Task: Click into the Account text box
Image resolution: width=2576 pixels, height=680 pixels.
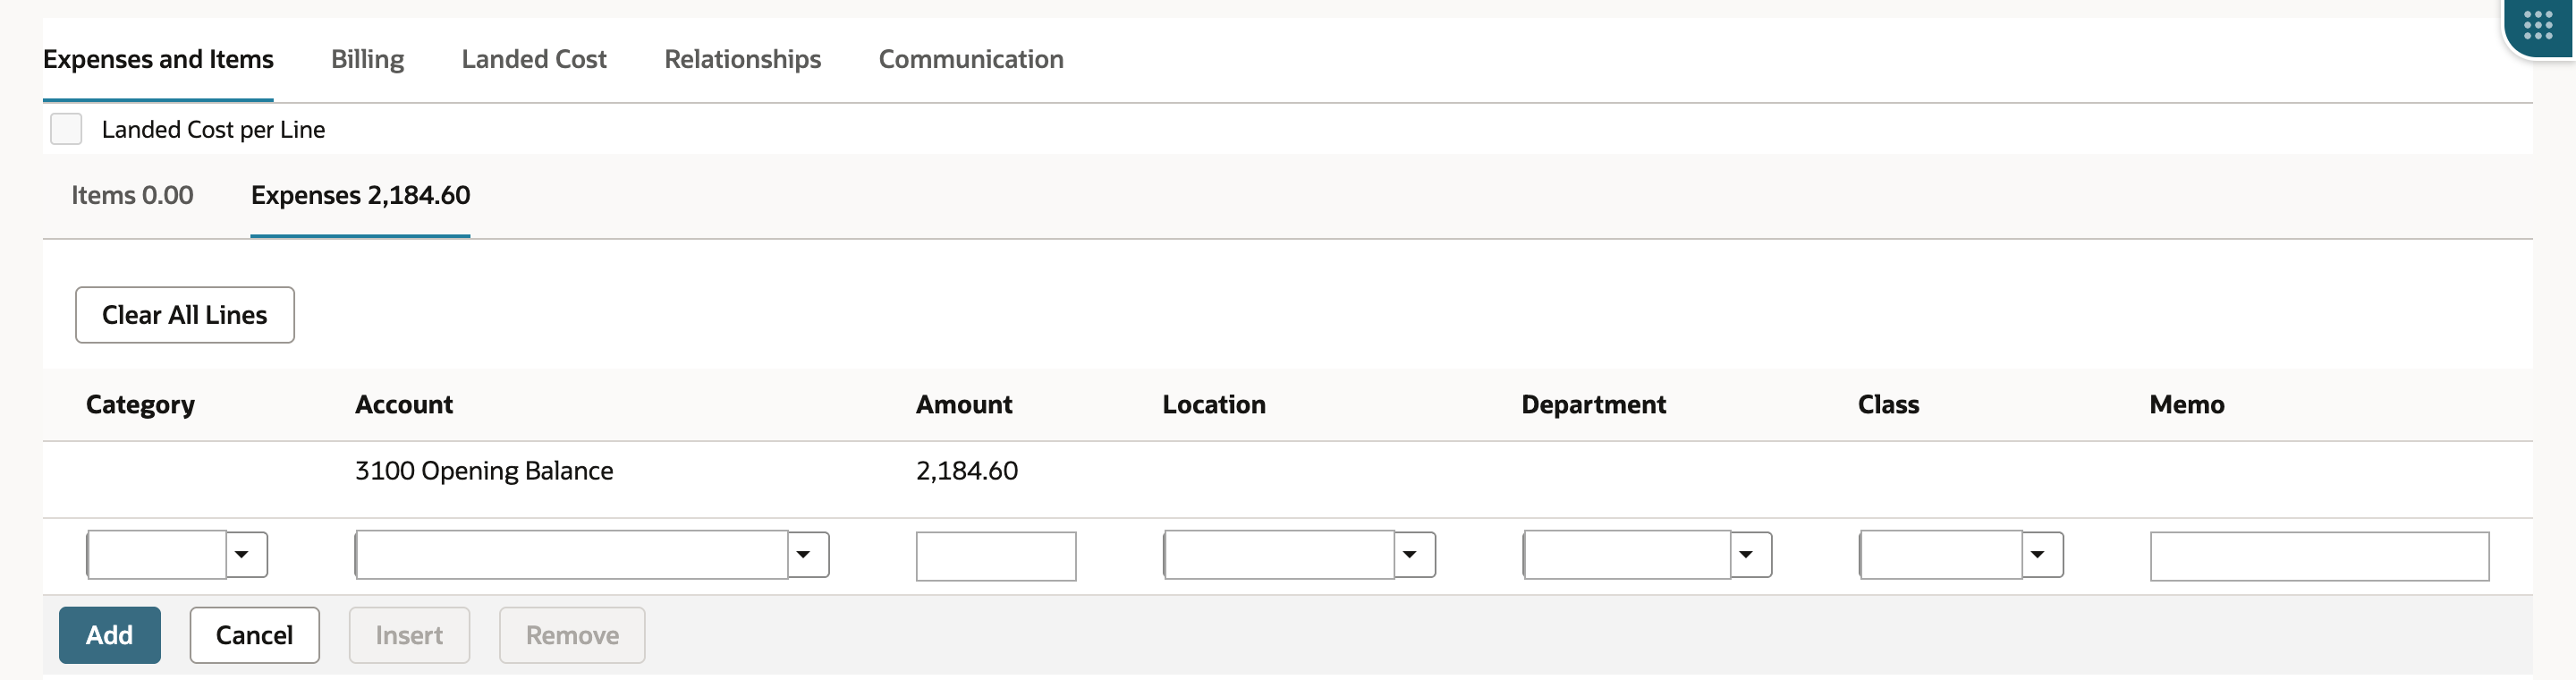Action: 572,555
